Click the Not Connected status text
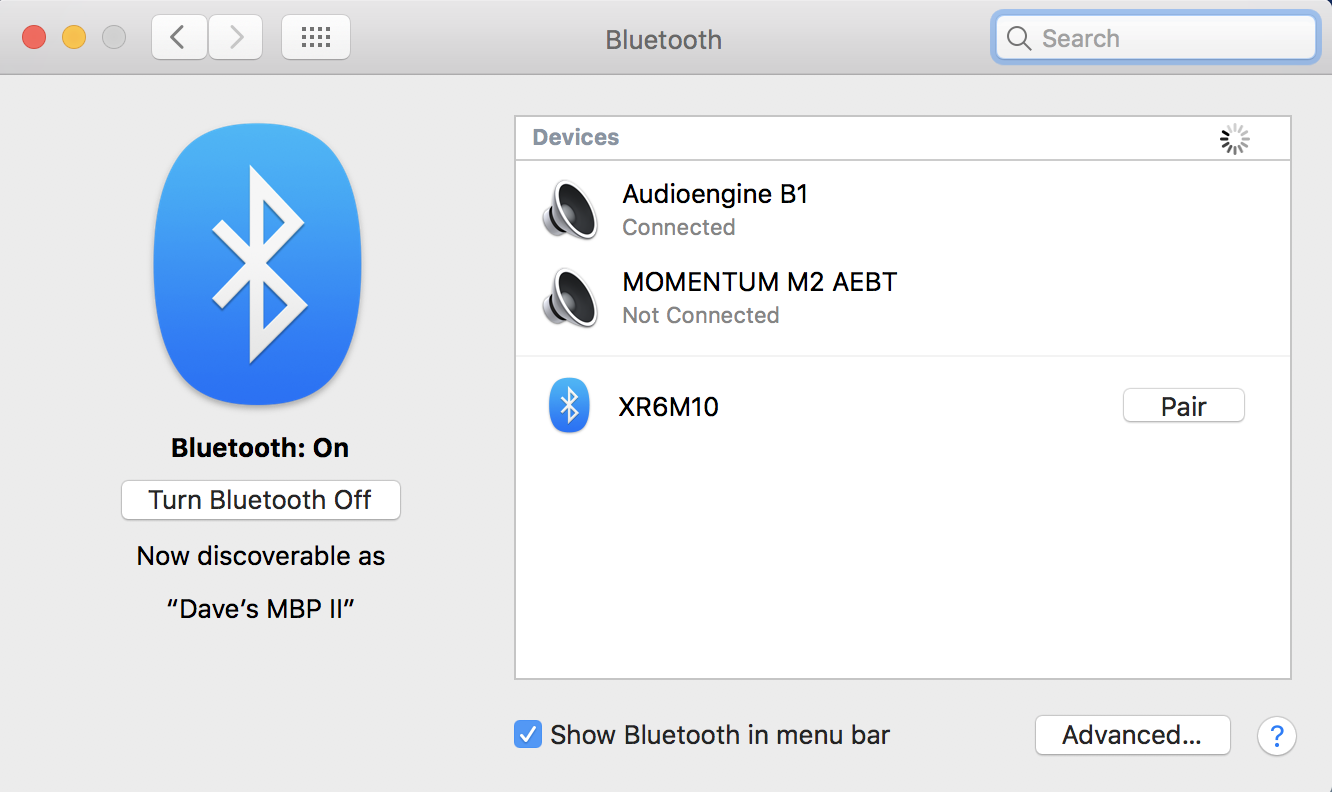Viewport: 1332px width, 792px height. [700, 315]
